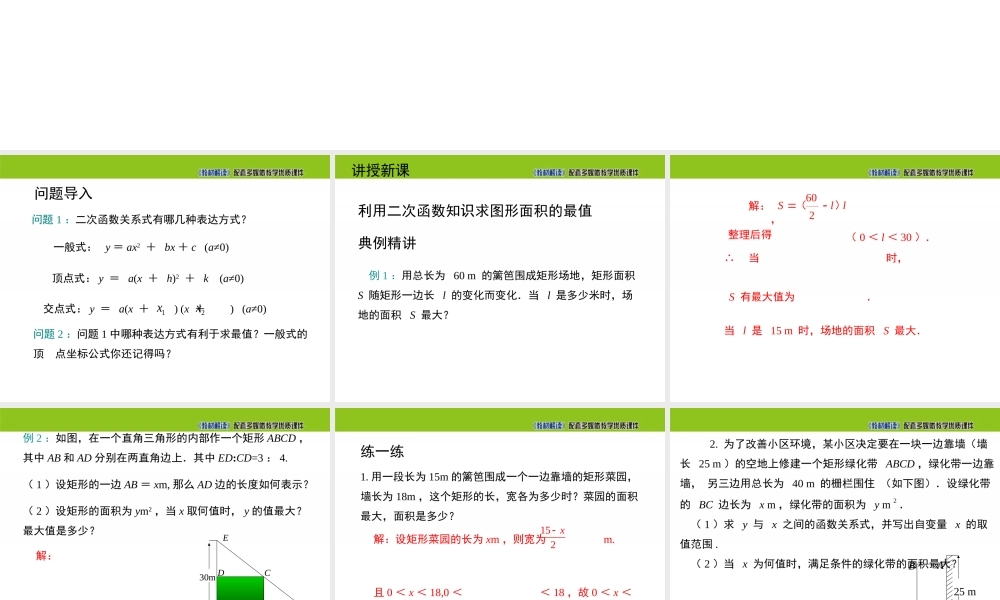This screenshot has width=1000, height=600.
Task: Select the 问题1 label text
Action: (46, 219)
